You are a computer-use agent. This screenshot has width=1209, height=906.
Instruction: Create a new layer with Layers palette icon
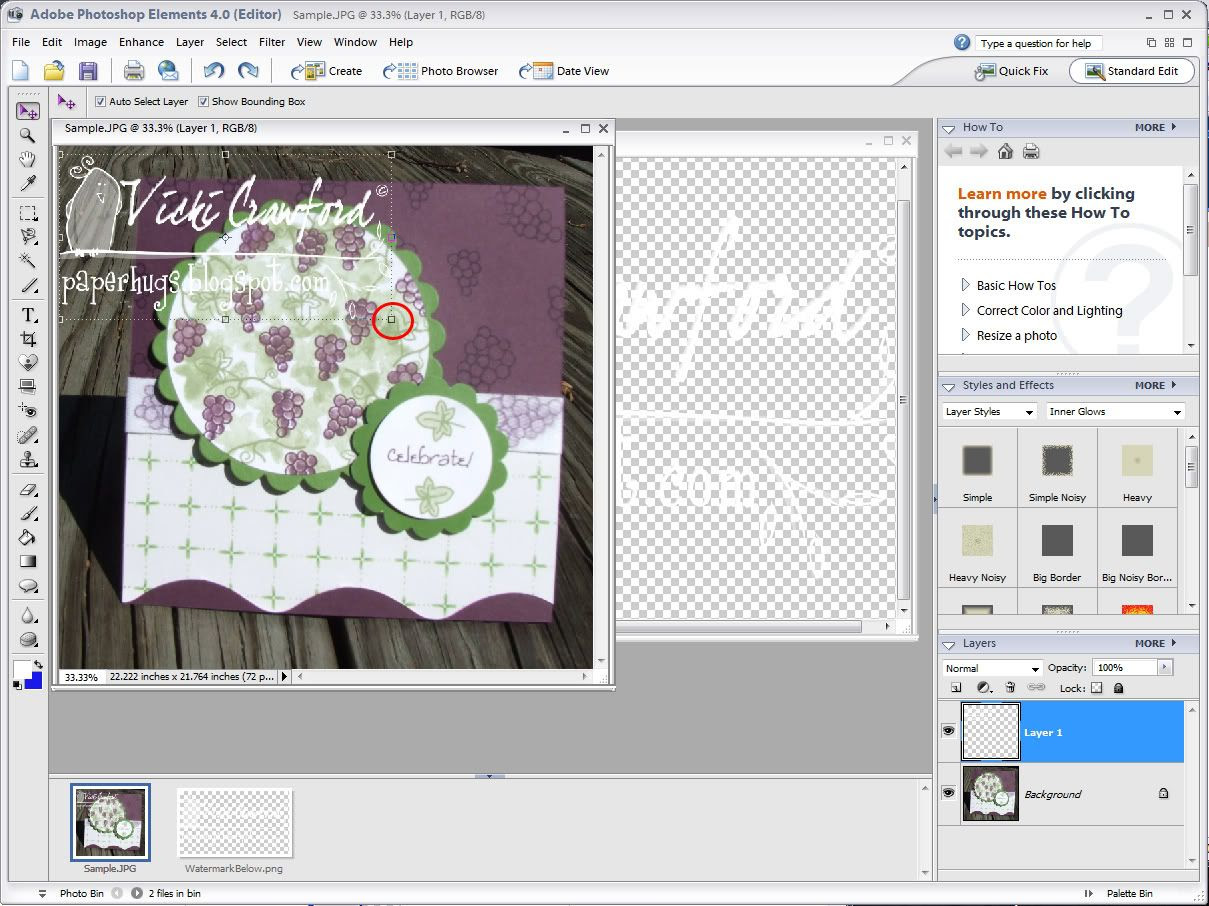click(956, 688)
